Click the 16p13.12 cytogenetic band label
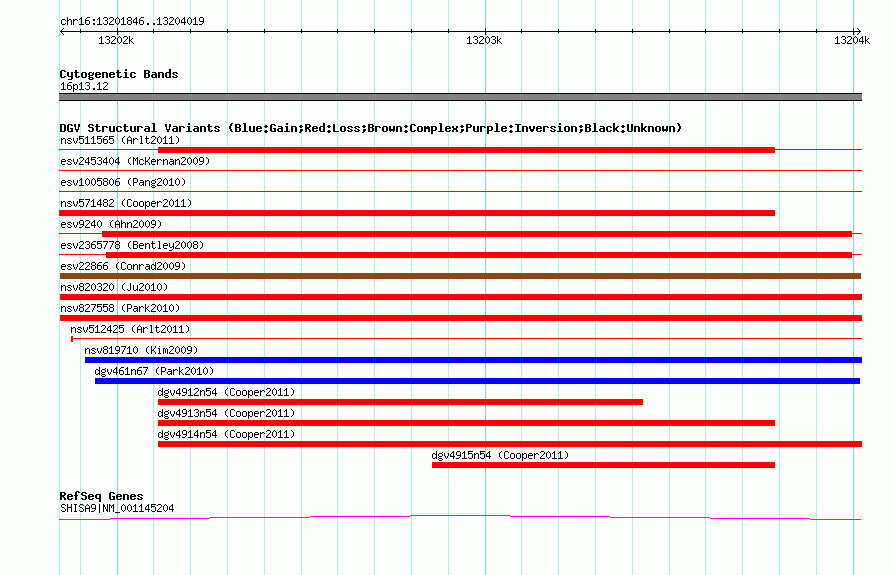This screenshot has height=575, width=890. [x=84, y=86]
